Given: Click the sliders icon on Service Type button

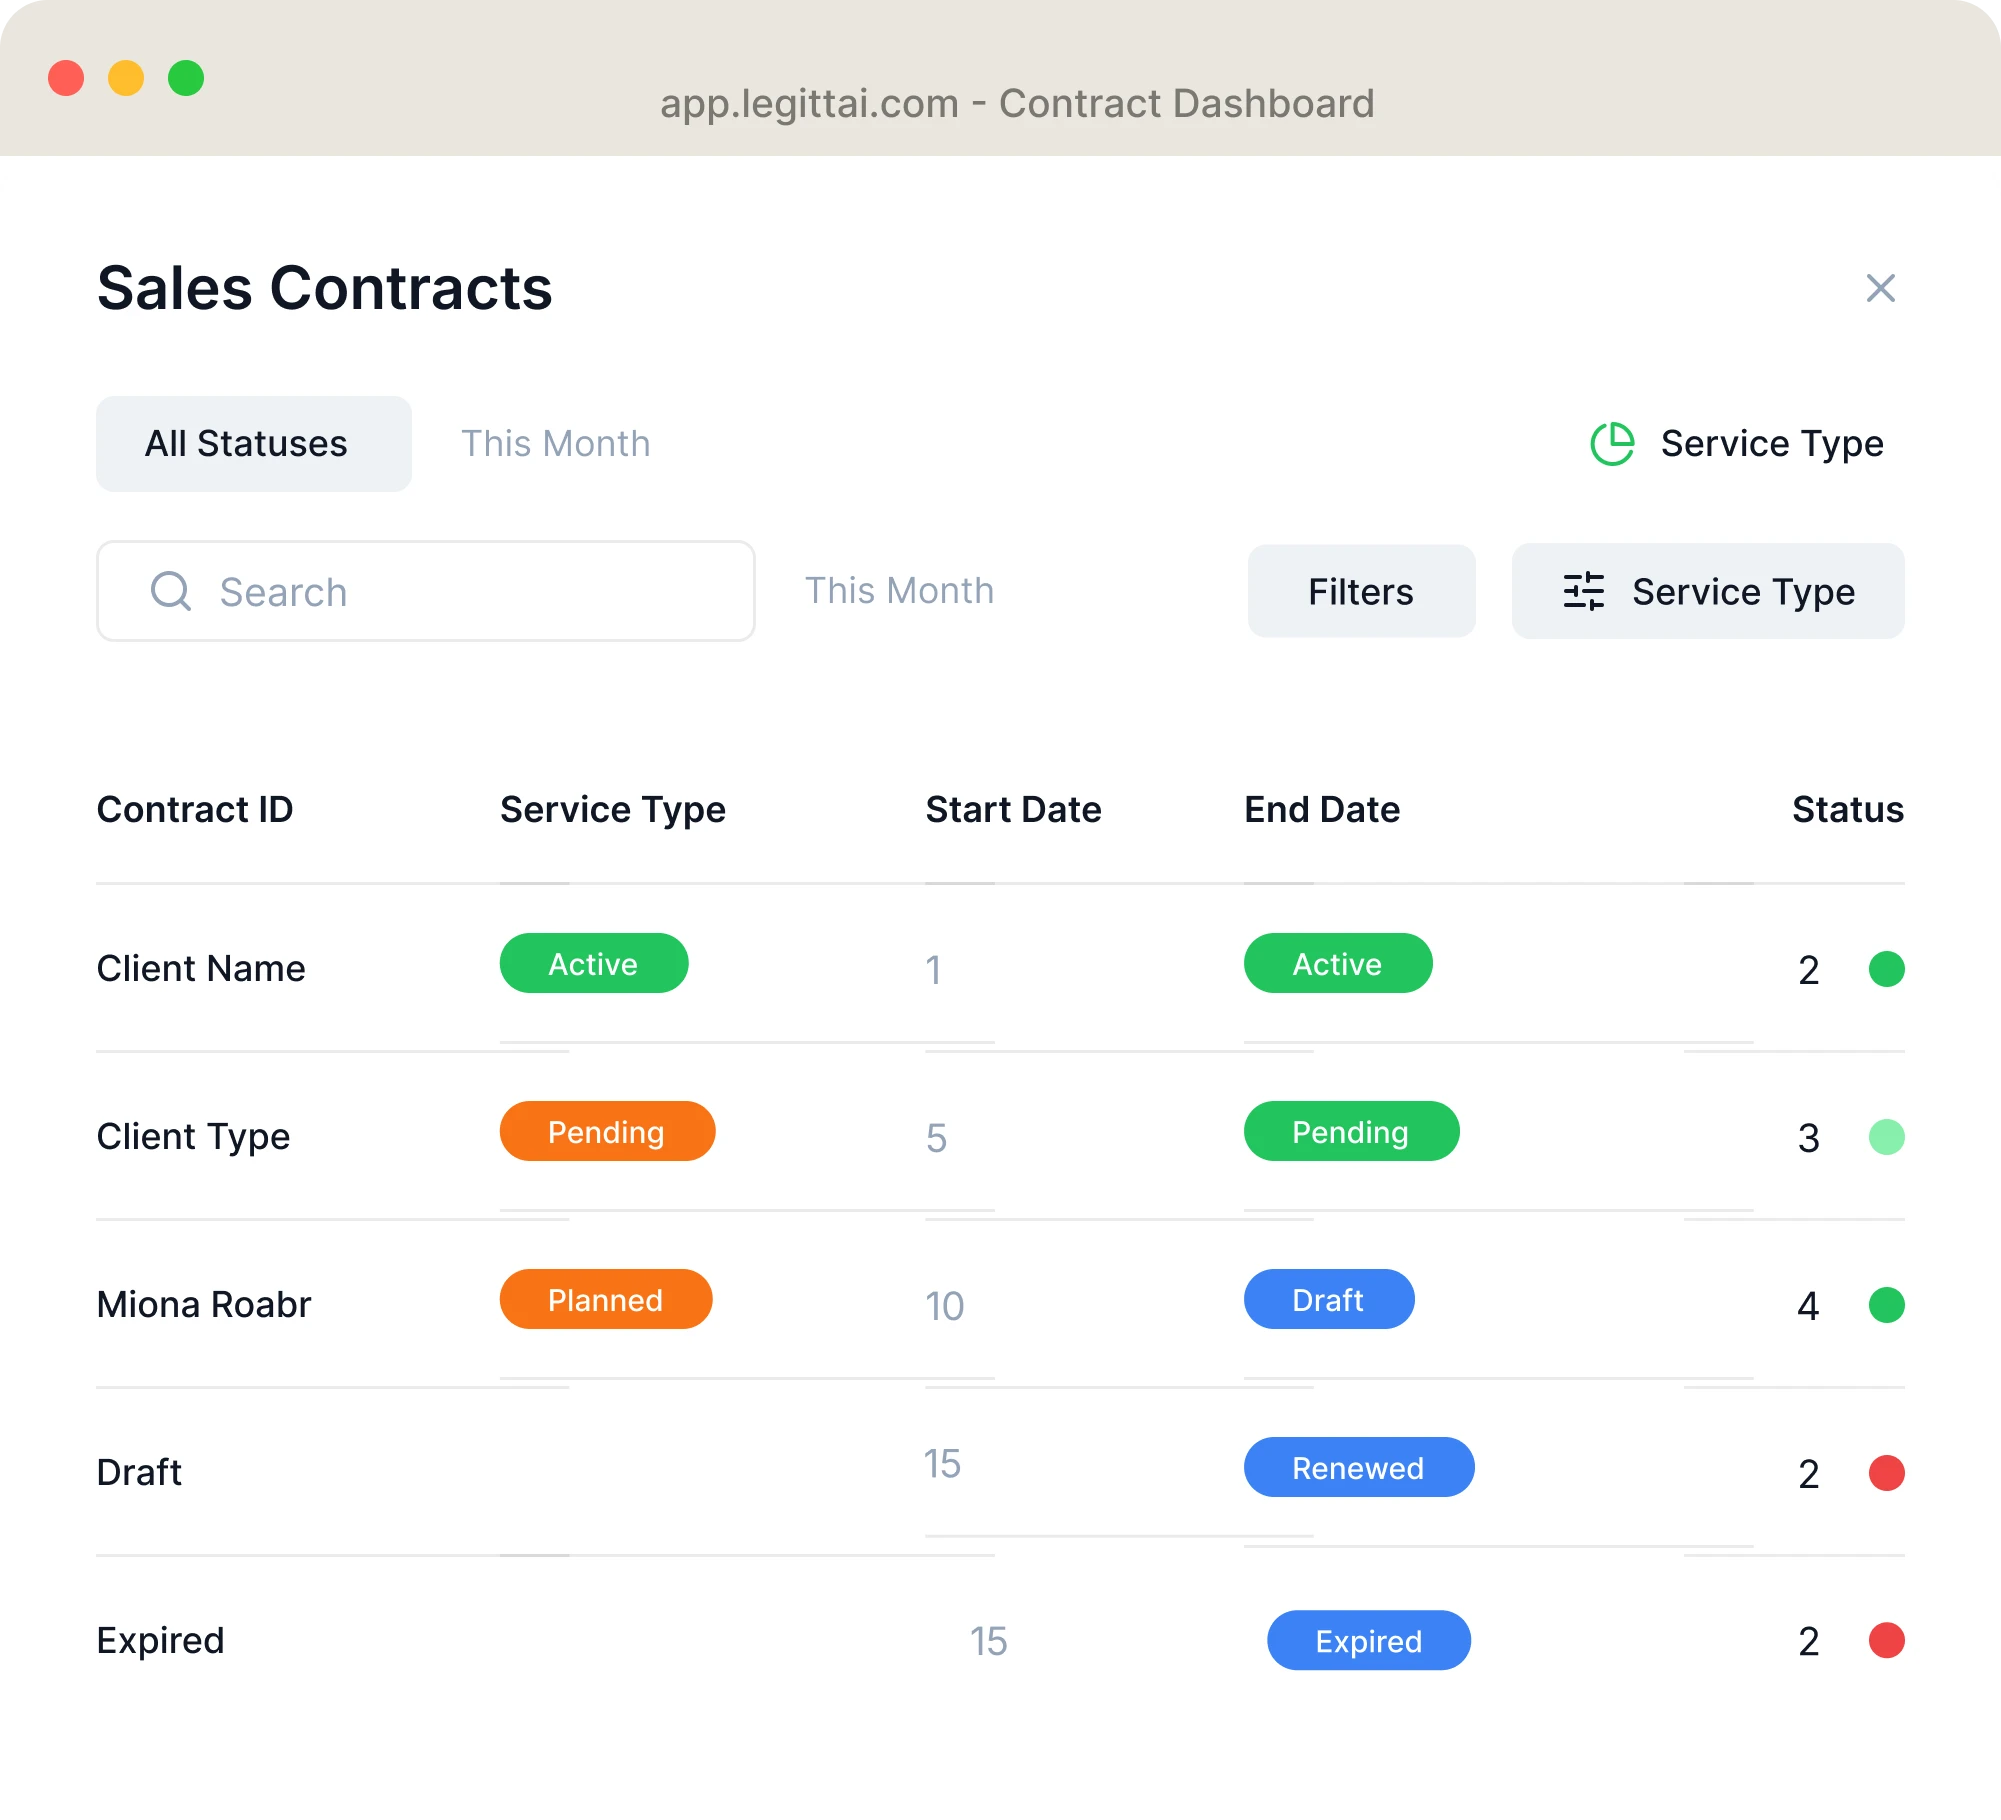Looking at the screenshot, I should pyautogui.click(x=1585, y=591).
